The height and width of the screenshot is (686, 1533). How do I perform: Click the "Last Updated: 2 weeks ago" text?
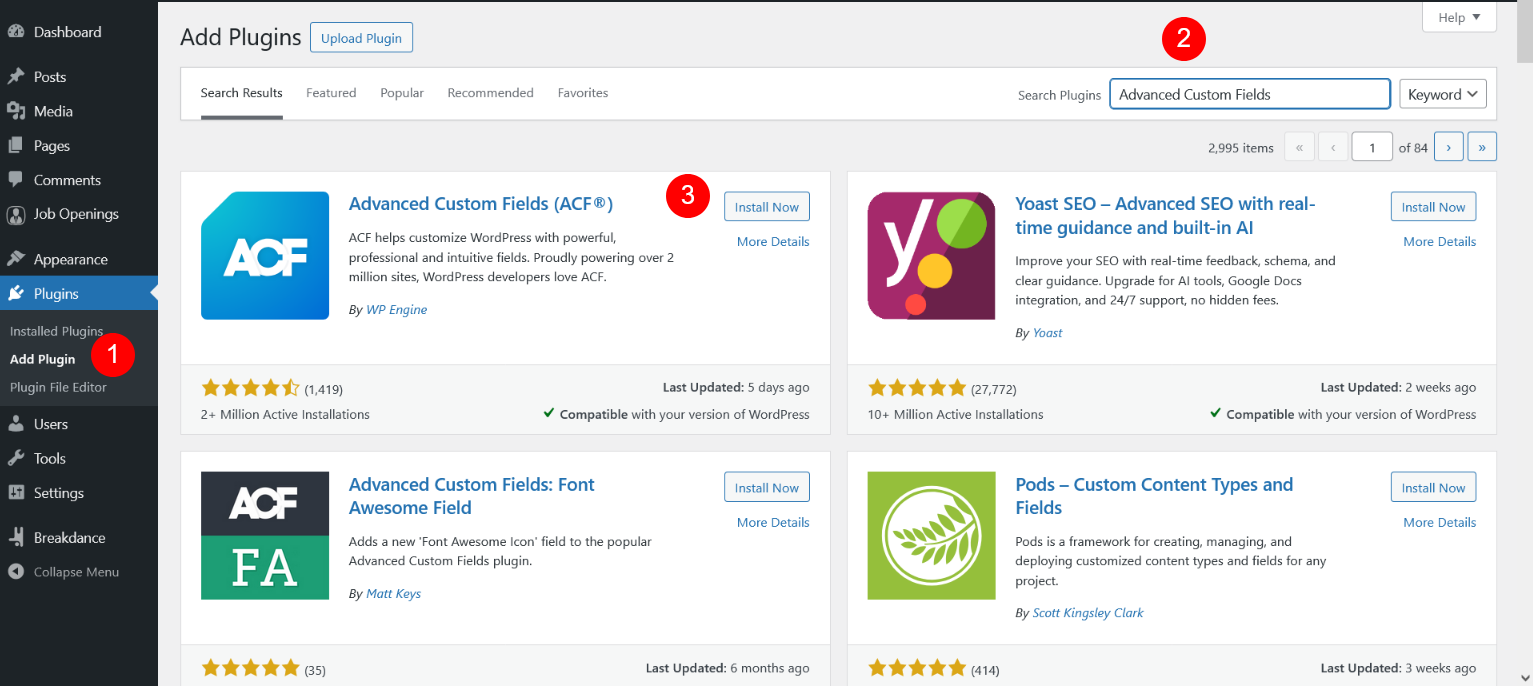(x=1398, y=388)
